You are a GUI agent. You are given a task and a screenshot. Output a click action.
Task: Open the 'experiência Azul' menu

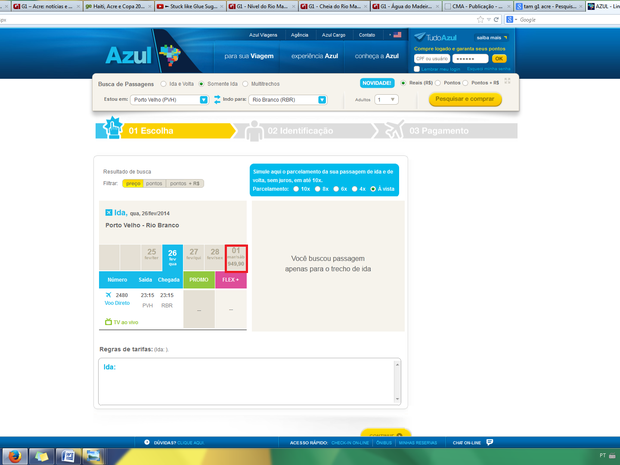click(x=310, y=56)
